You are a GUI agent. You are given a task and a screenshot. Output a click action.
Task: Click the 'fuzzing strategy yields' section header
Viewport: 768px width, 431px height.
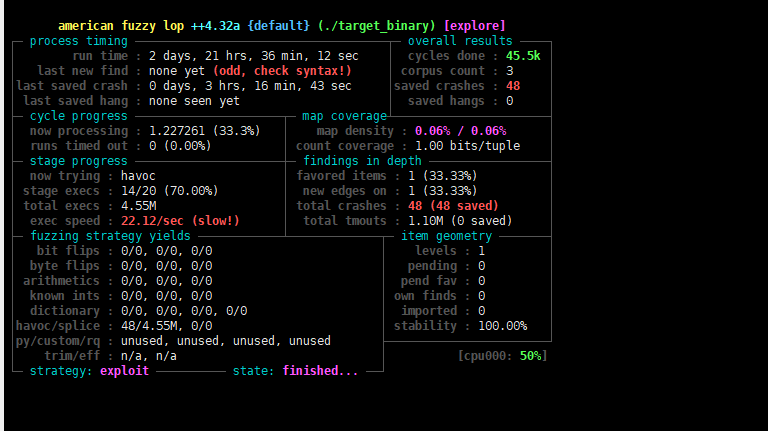(x=110, y=236)
